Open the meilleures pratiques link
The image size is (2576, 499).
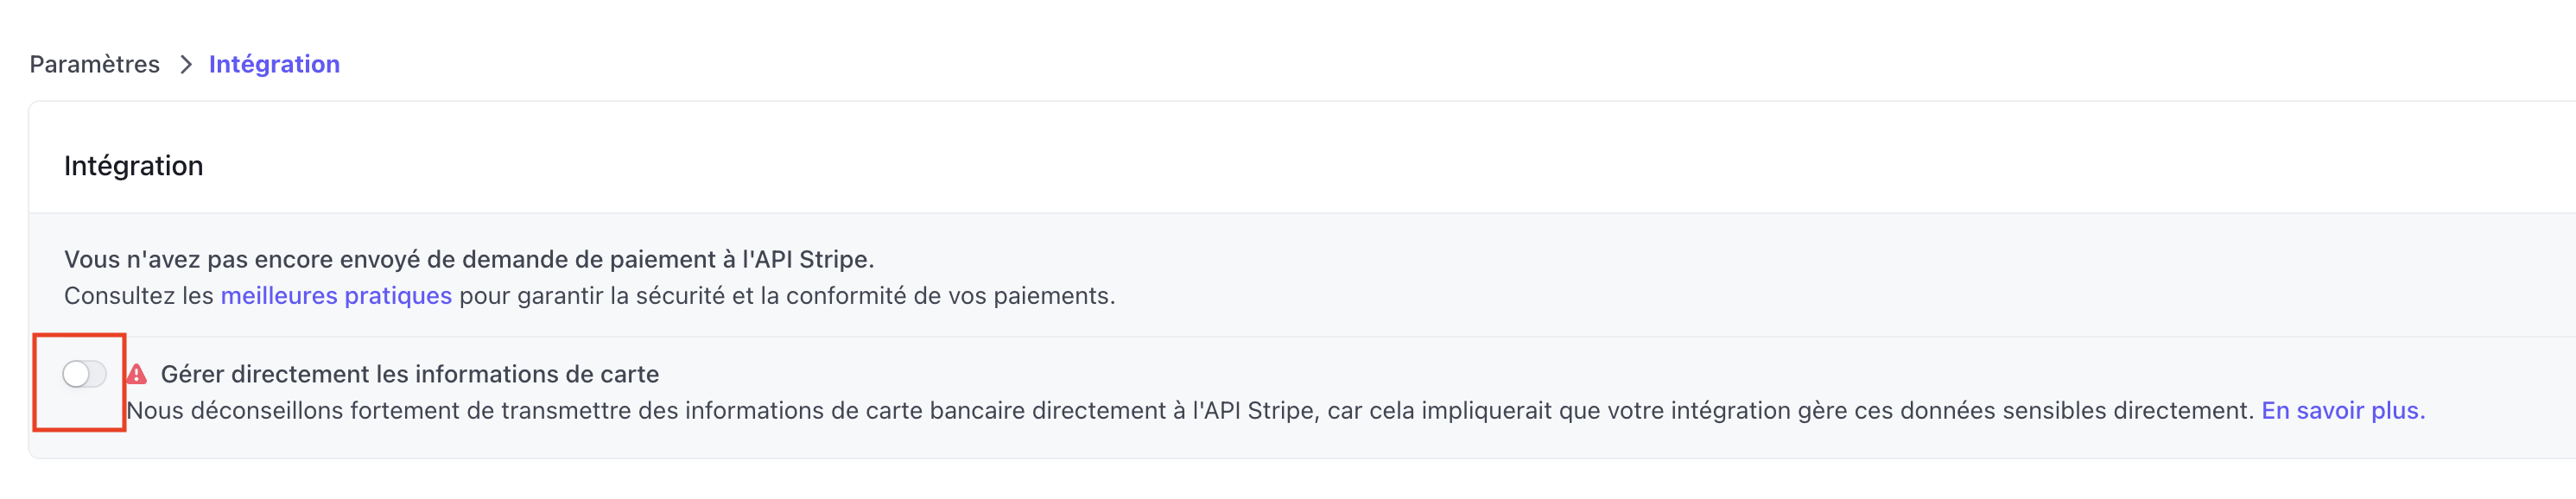(x=336, y=296)
